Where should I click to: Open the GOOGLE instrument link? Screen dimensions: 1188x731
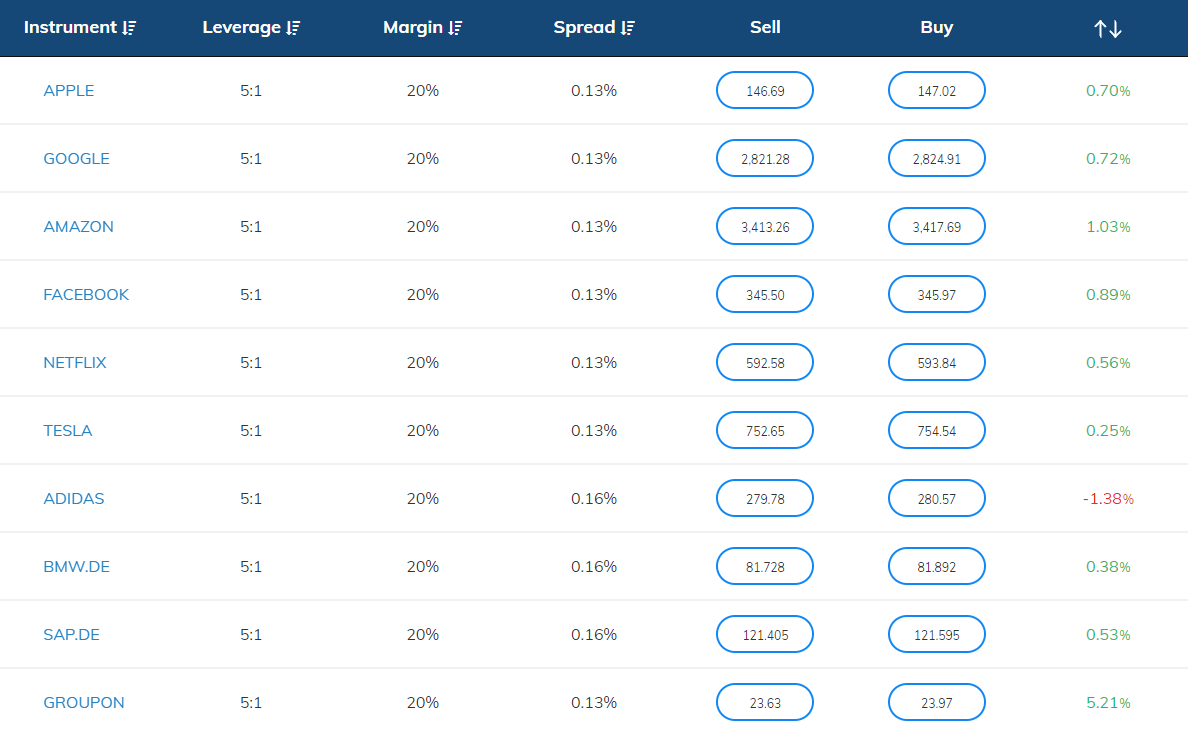(x=77, y=159)
